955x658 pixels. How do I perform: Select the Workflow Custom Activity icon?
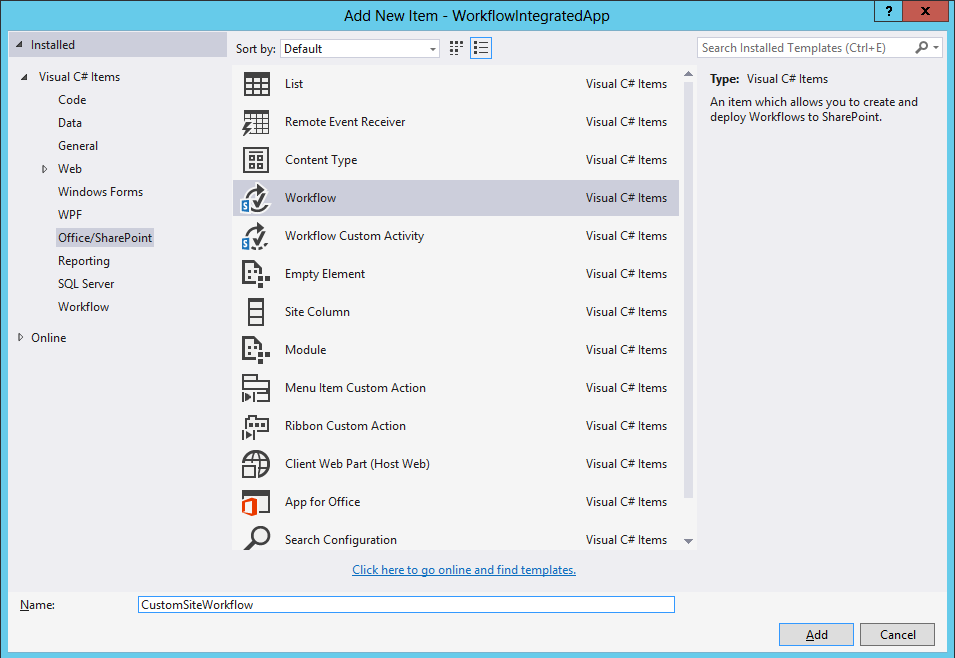[x=256, y=236]
